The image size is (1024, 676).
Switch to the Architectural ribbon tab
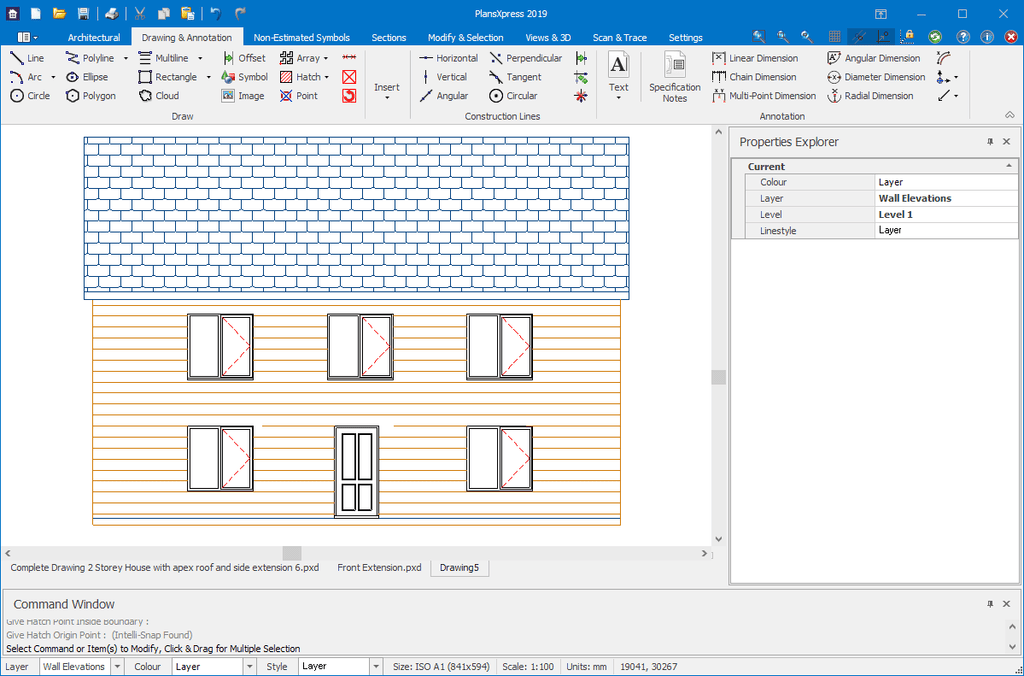(94, 38)
